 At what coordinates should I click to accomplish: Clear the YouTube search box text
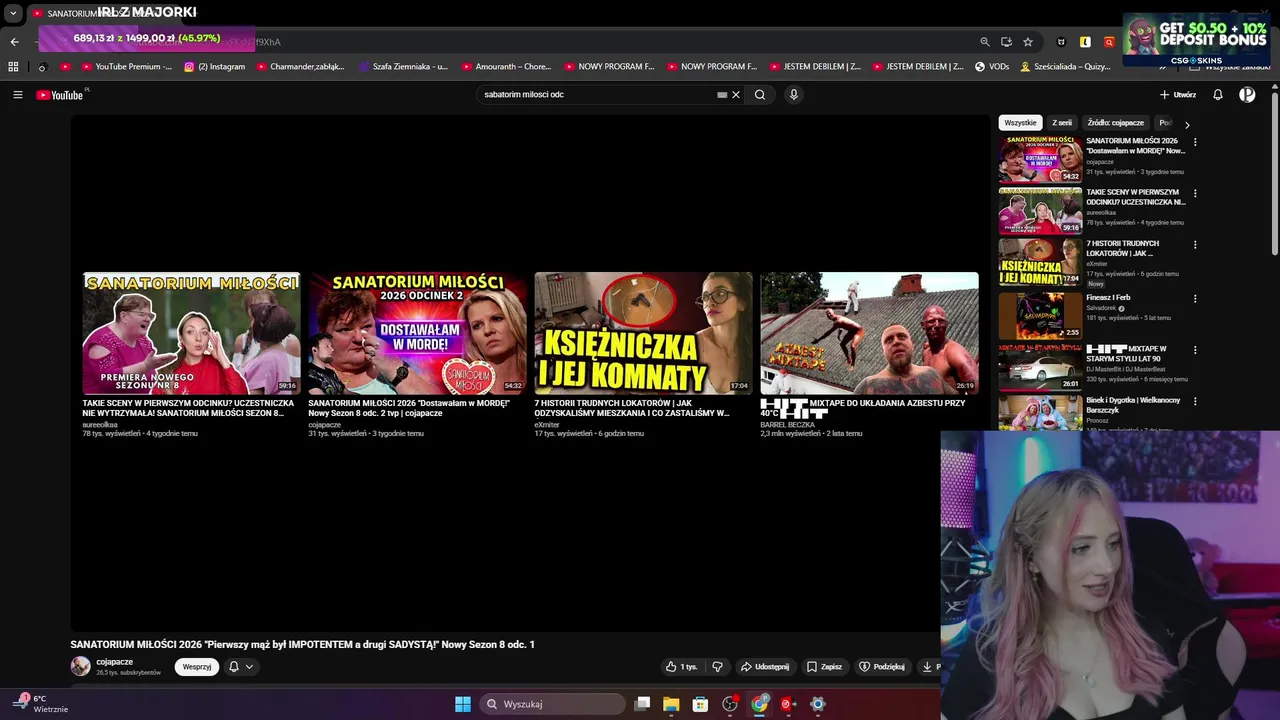pos(736,95)
